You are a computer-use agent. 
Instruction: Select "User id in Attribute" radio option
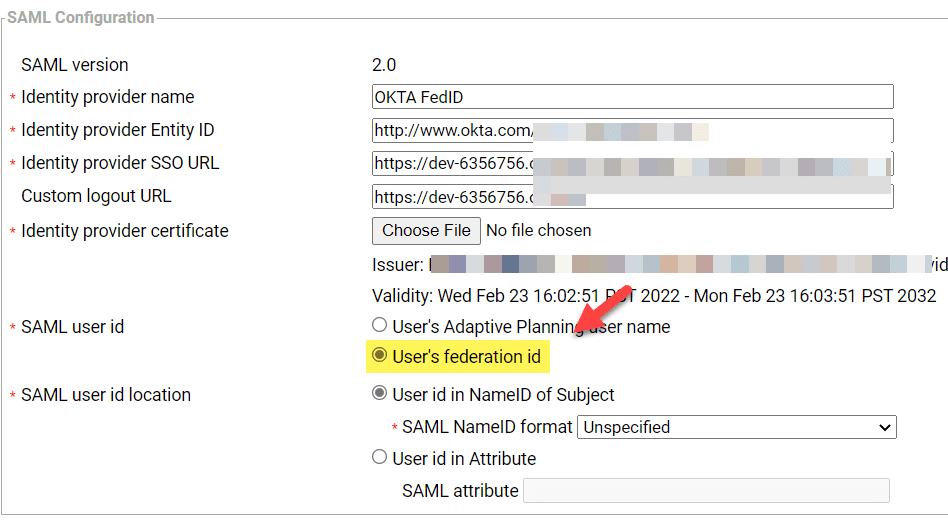tap(379, 457)
